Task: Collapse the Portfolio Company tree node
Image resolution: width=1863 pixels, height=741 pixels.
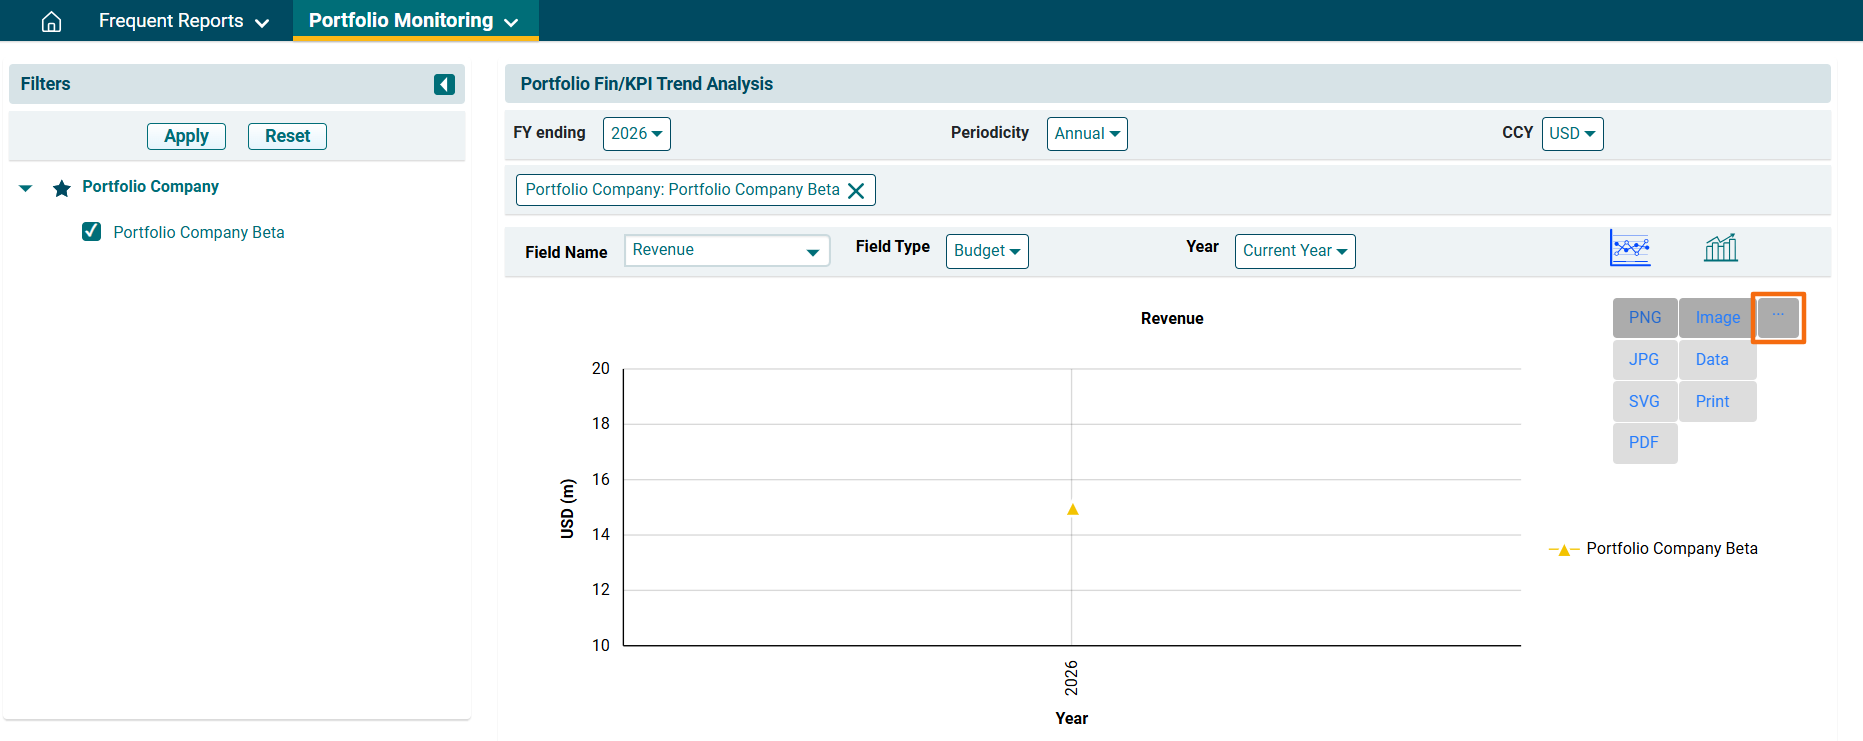Action: coord(26,188)
